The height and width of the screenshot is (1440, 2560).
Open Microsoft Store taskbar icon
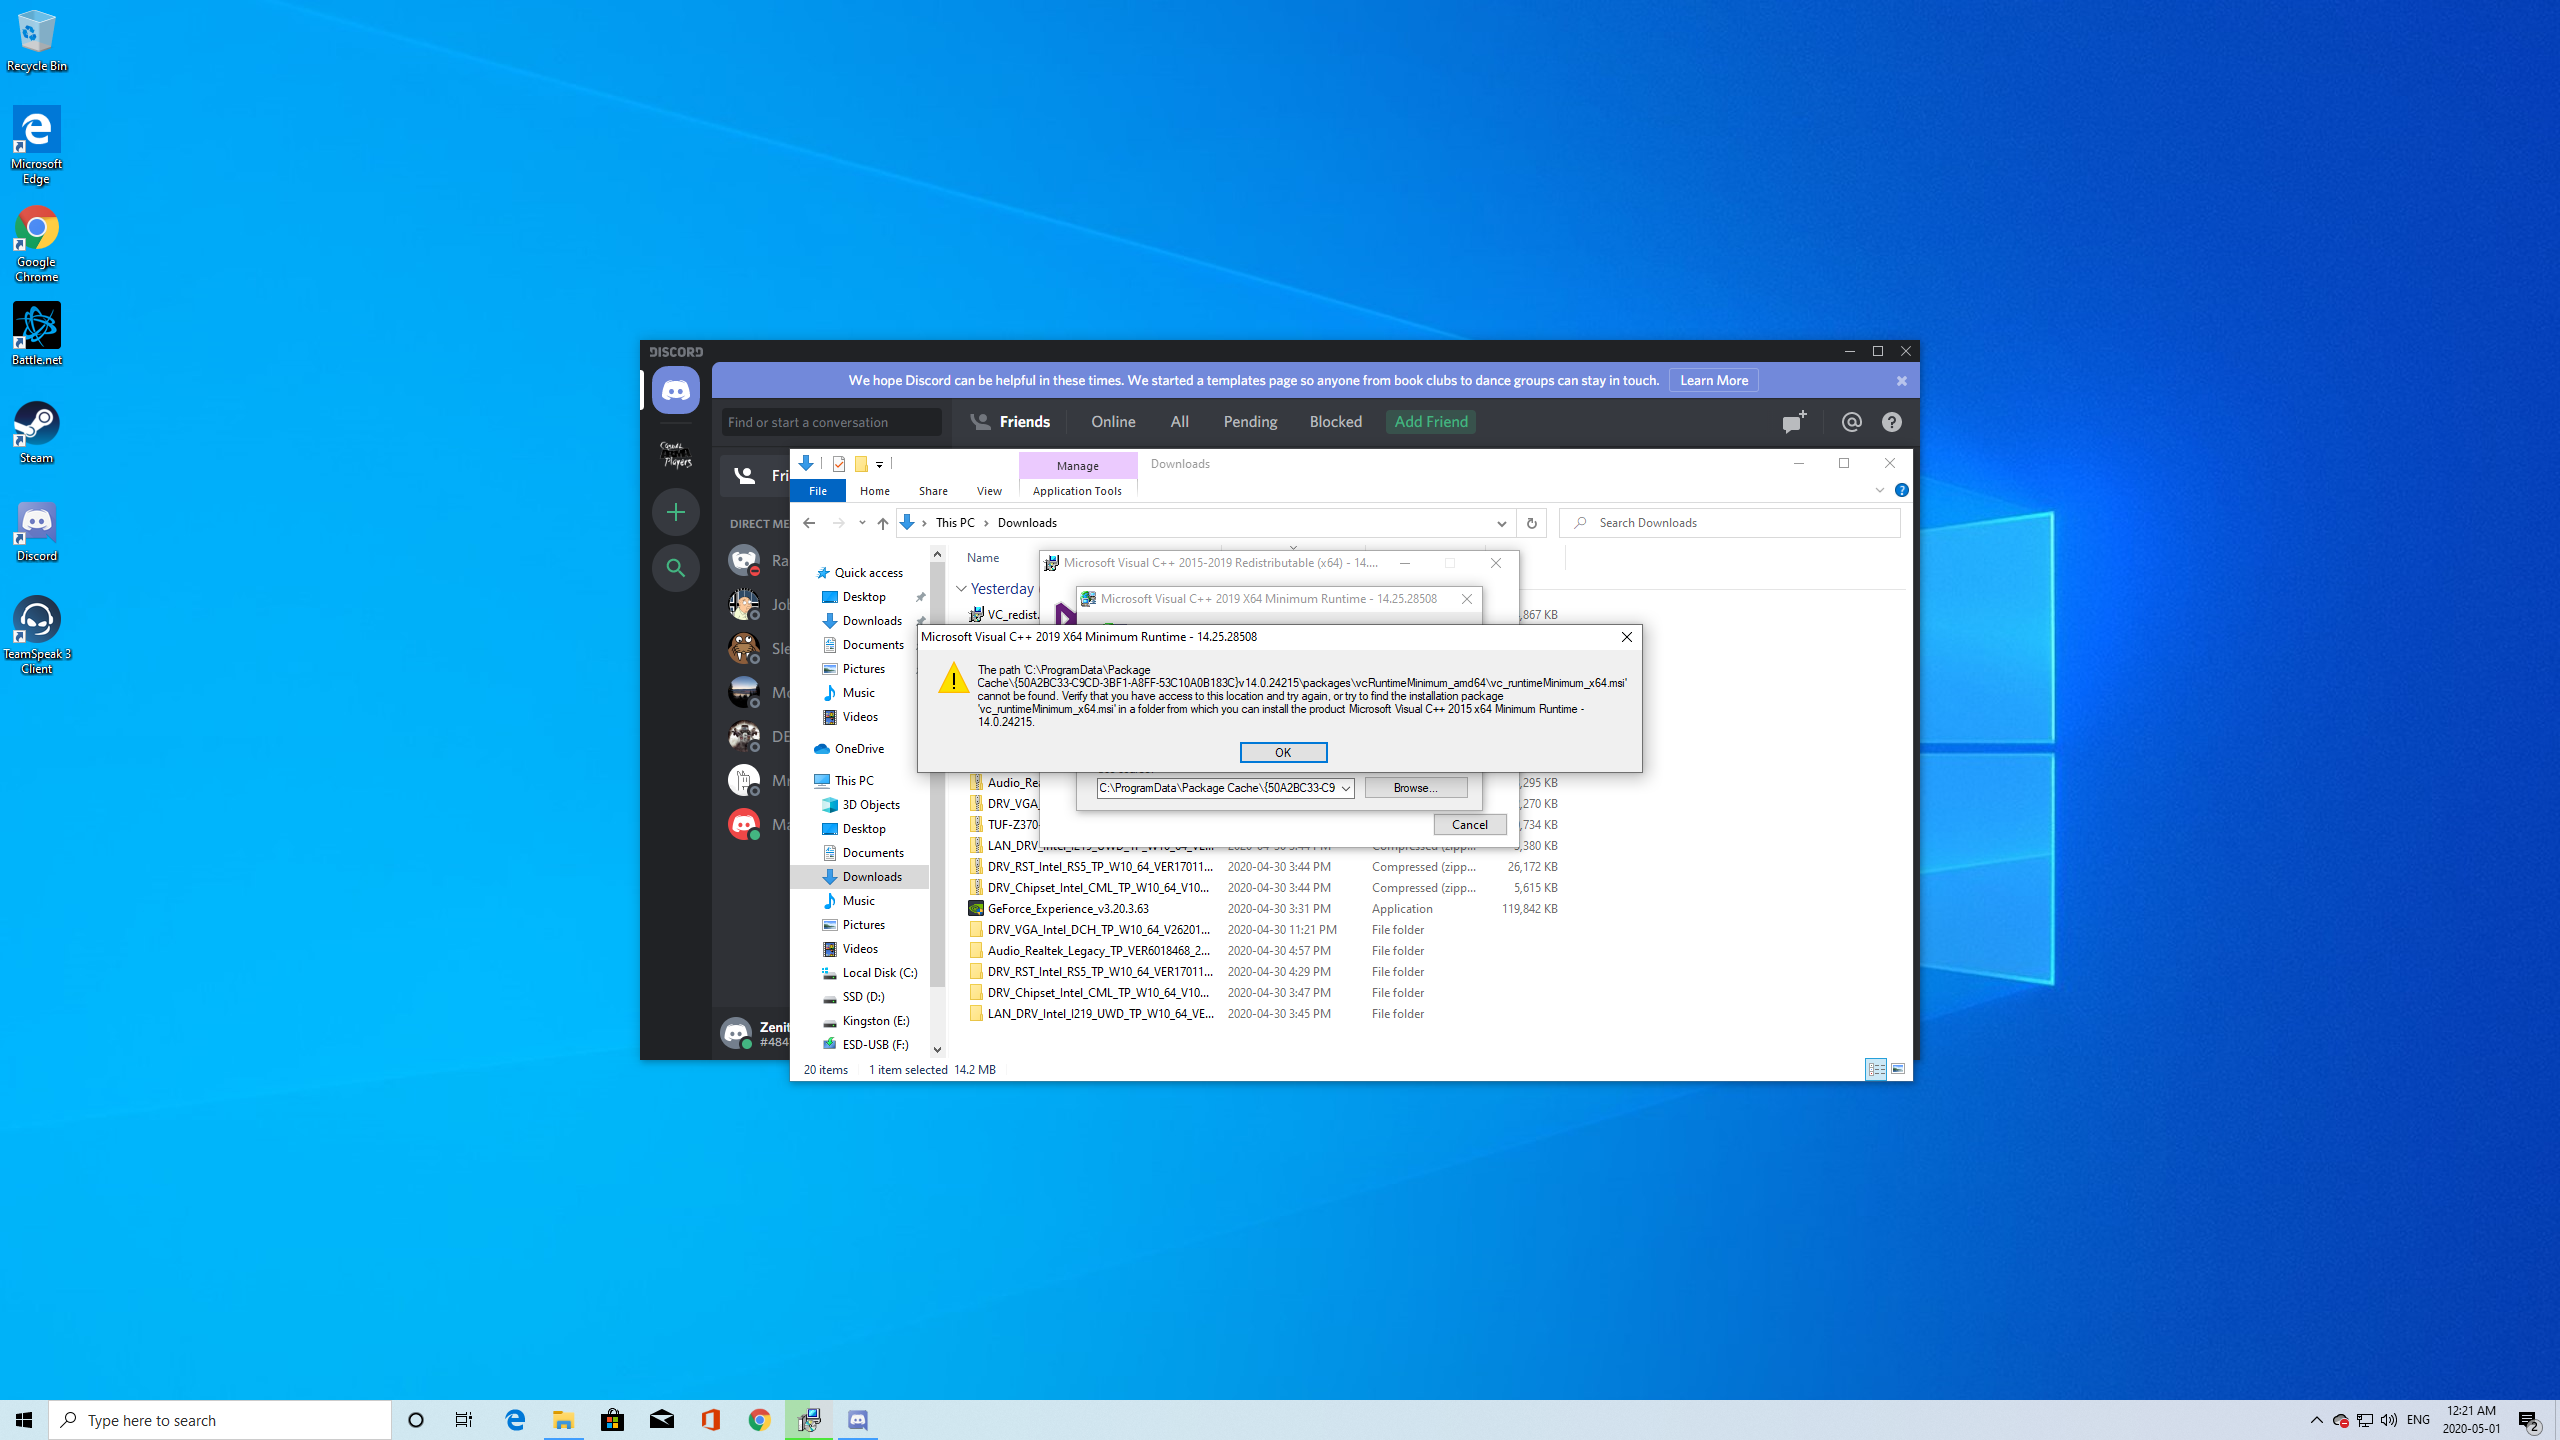[612, 1420]
